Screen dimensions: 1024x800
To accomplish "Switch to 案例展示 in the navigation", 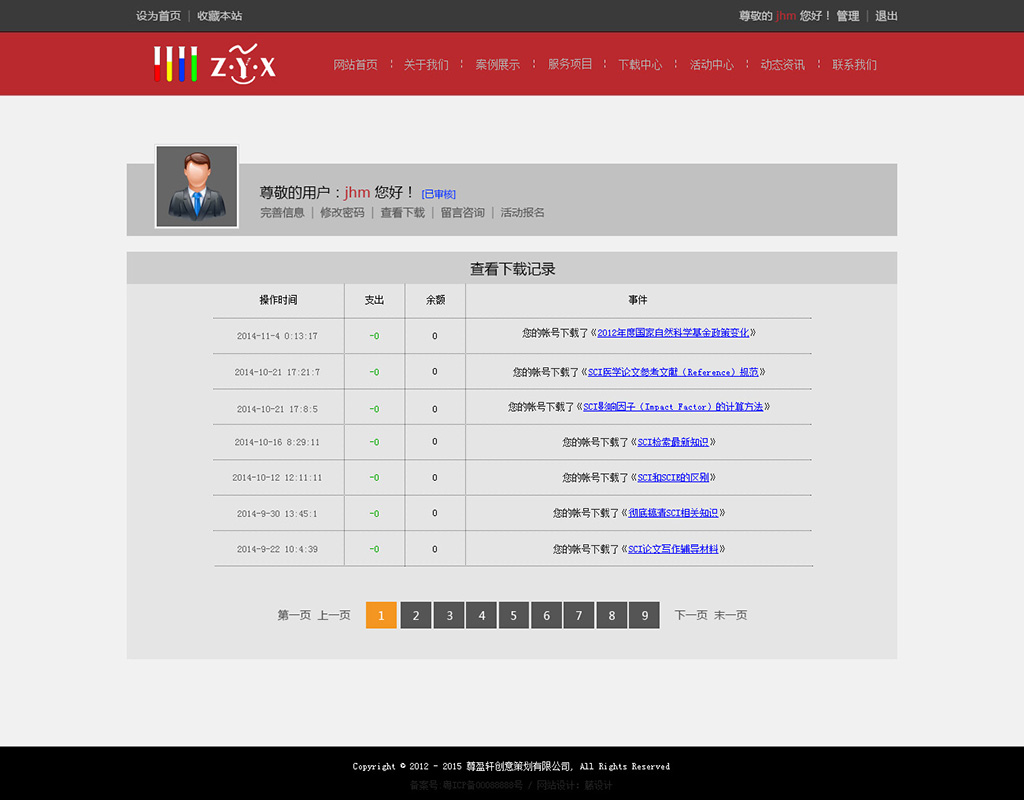I will [498, 64].
